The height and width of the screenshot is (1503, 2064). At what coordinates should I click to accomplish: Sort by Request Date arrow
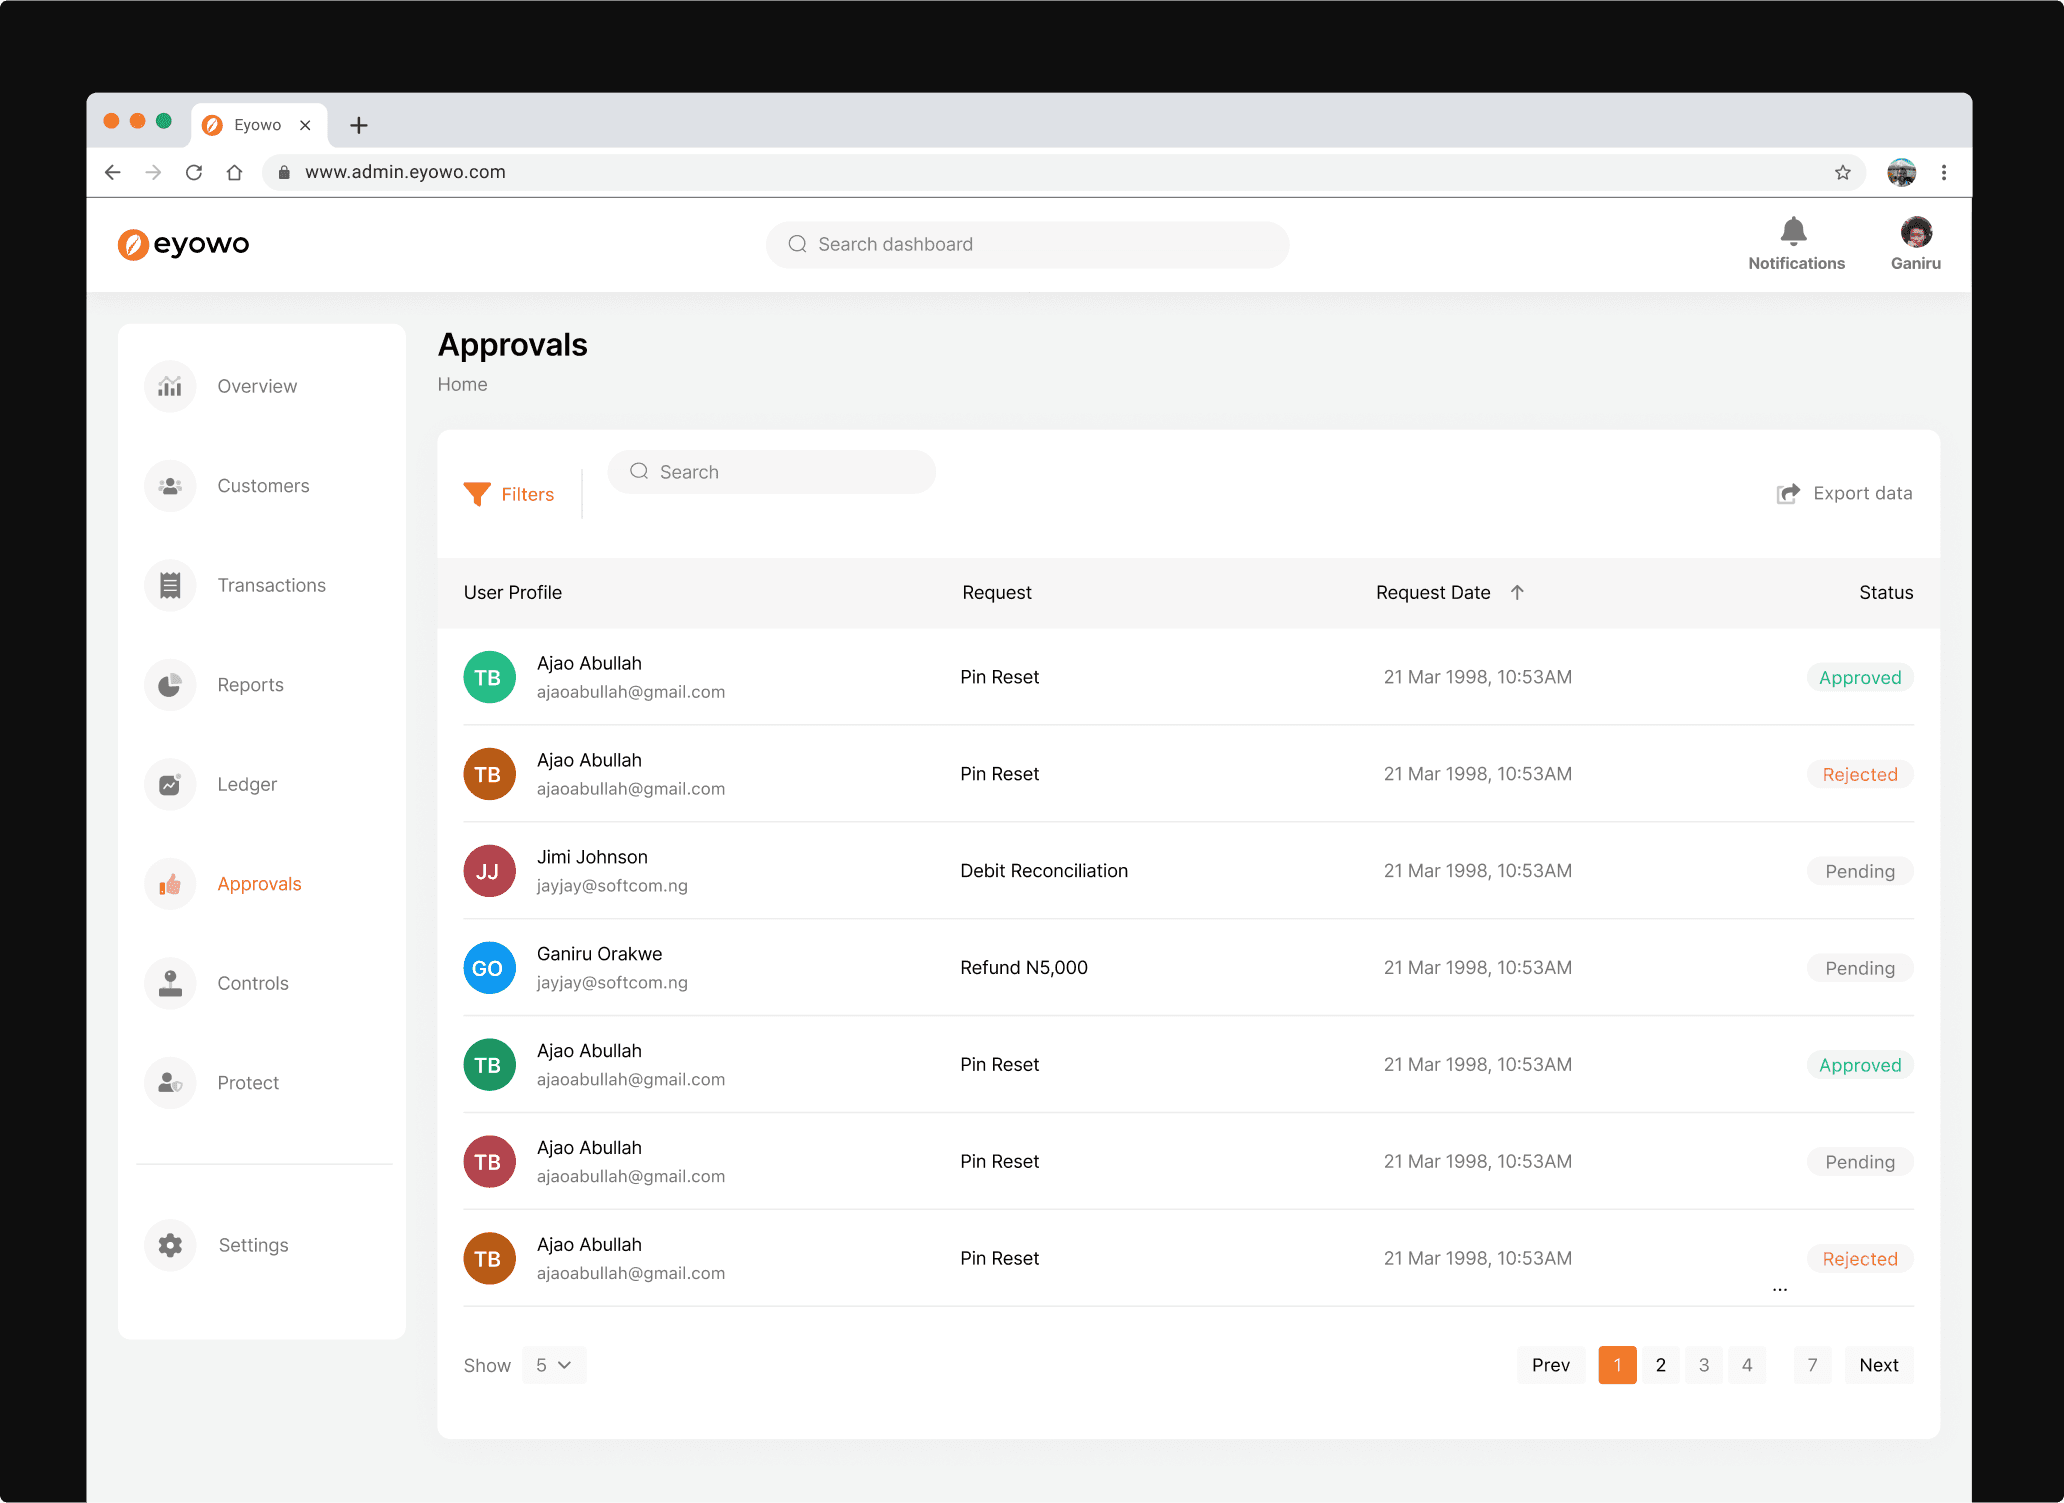1517,592
